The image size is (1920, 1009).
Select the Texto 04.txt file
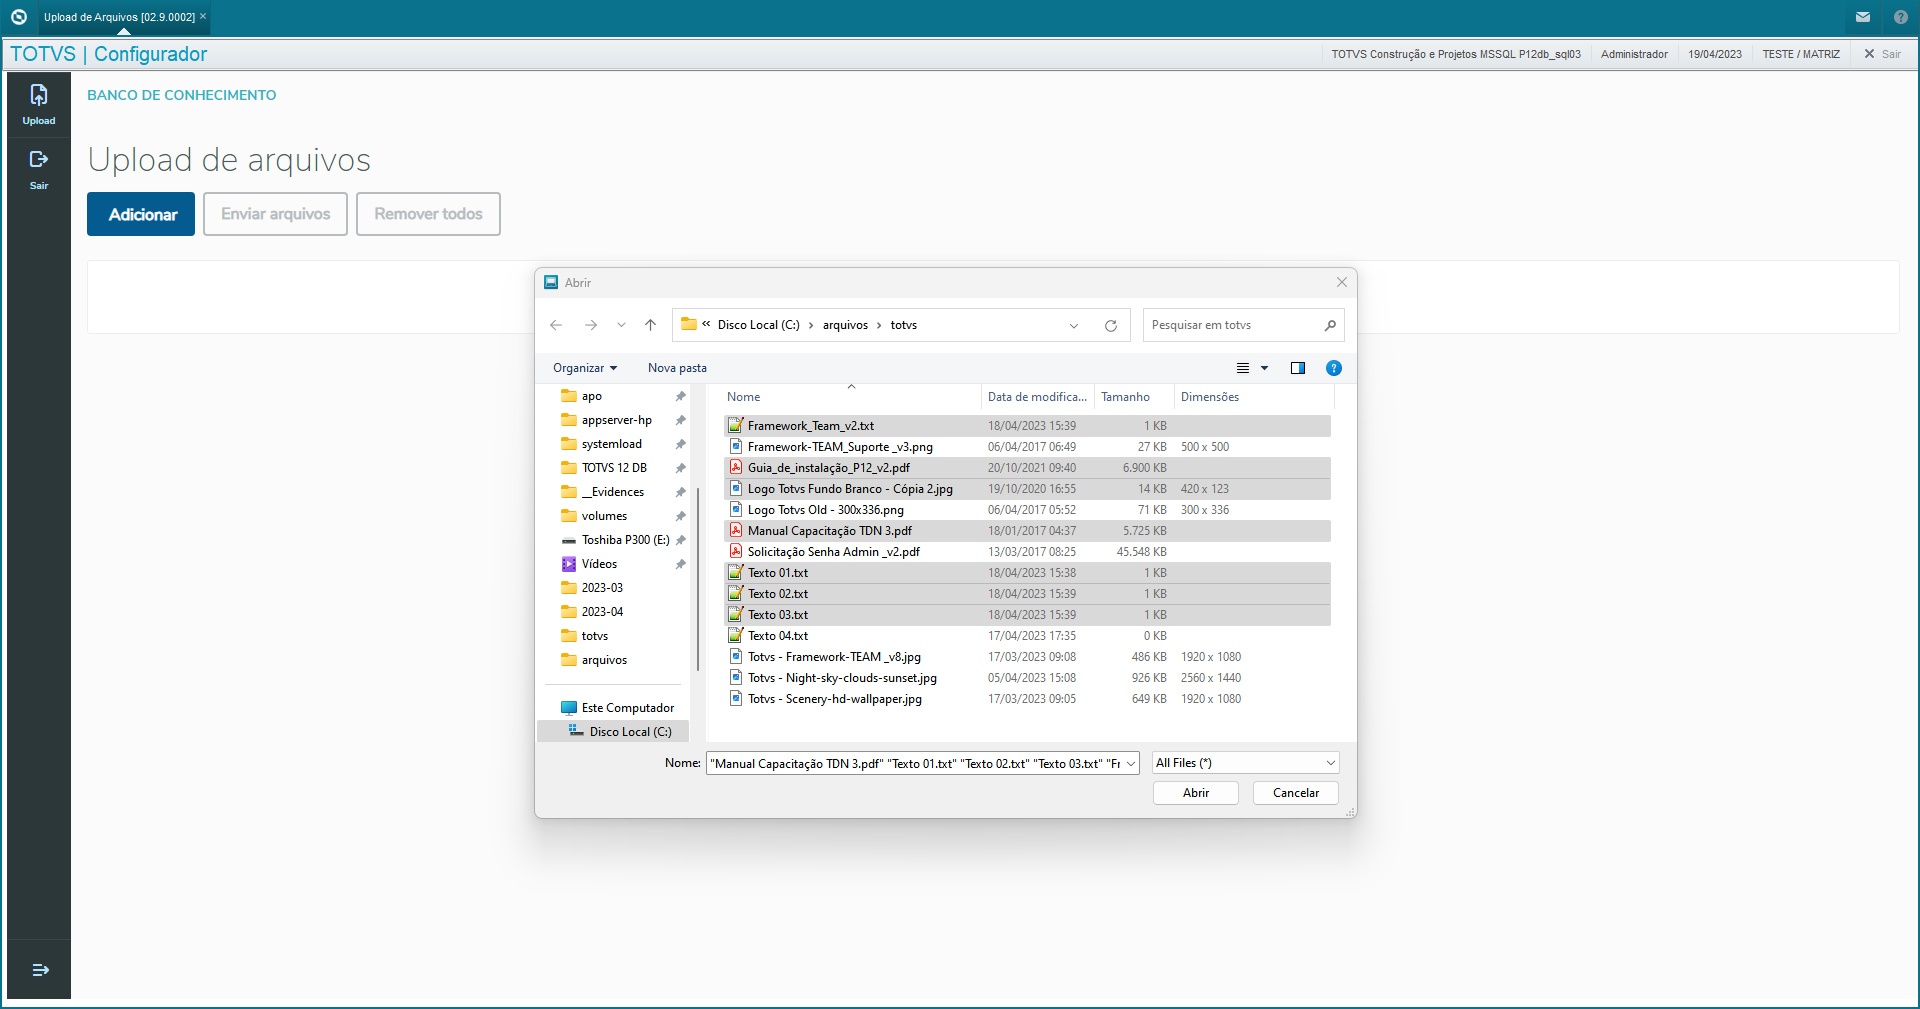(1027, 636)
